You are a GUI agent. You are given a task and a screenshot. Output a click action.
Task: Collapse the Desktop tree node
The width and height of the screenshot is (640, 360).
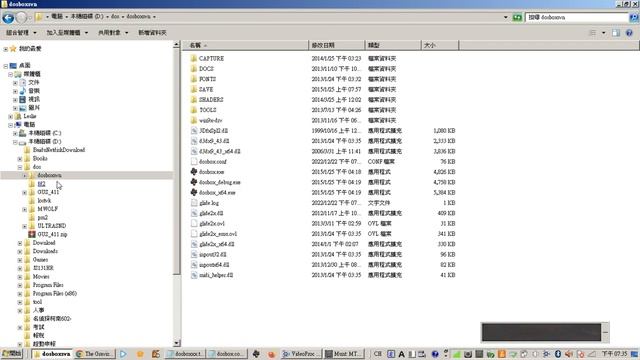click(5, 66)
